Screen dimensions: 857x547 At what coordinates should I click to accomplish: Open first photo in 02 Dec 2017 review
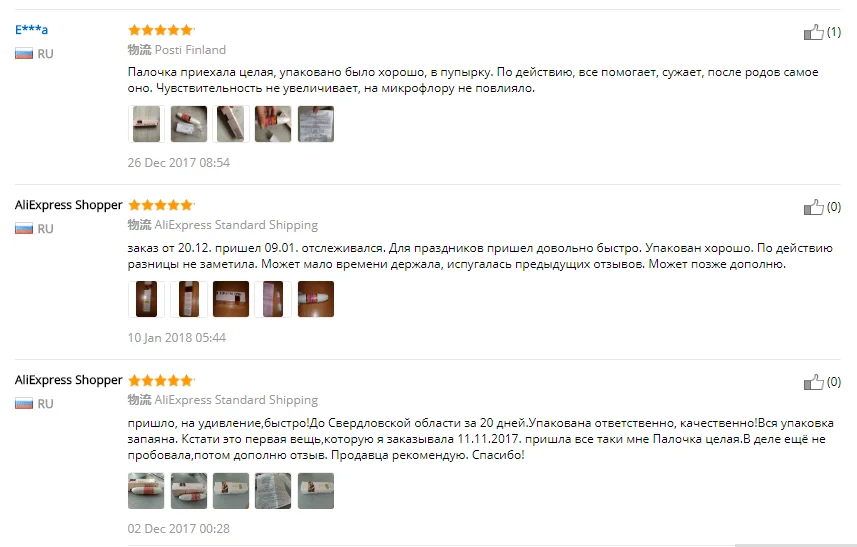point(146,491)
